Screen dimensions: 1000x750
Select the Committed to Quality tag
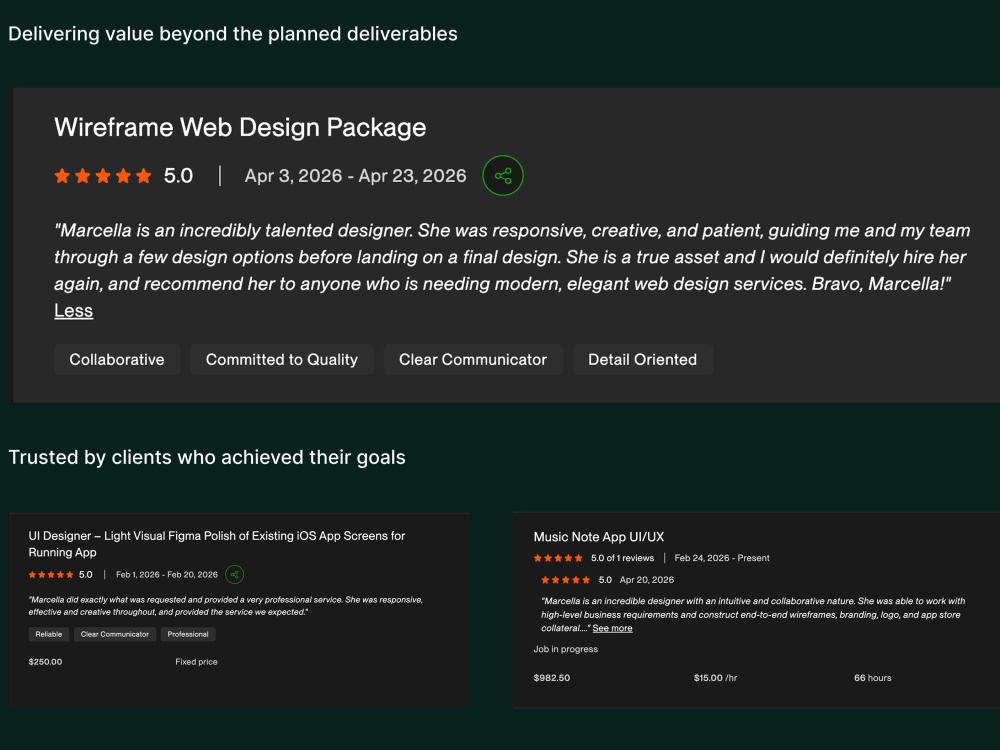(x=281, y=360)
